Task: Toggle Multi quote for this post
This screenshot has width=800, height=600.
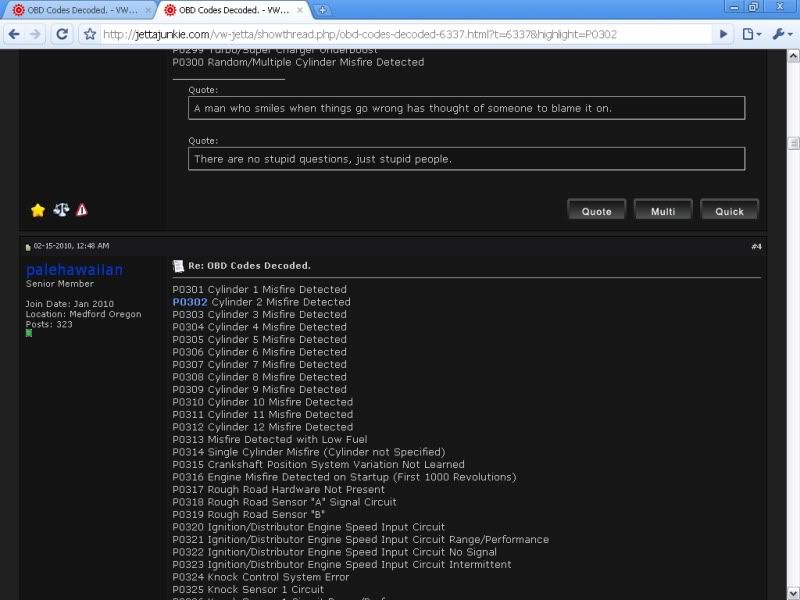Action: 663,211
